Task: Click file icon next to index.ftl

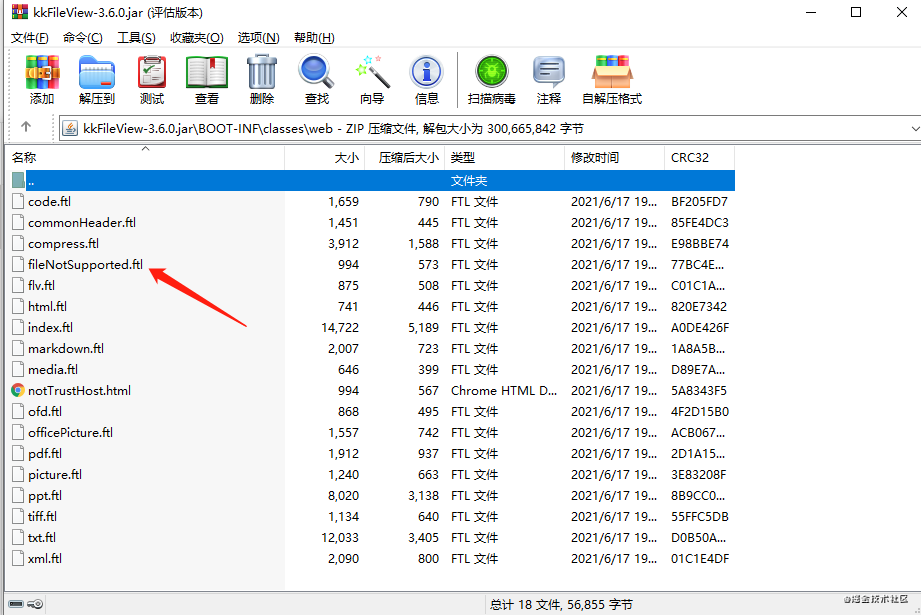Action: (x=18, y=327)
